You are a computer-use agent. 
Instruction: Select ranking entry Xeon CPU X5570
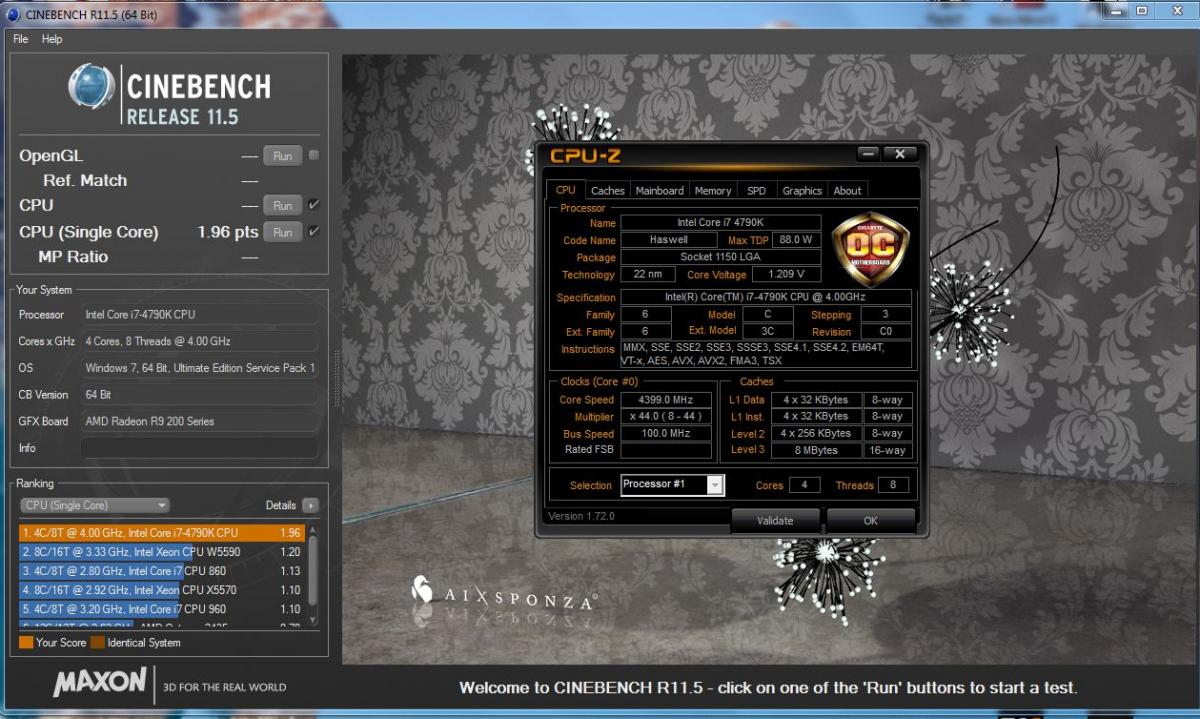point(161,590)
